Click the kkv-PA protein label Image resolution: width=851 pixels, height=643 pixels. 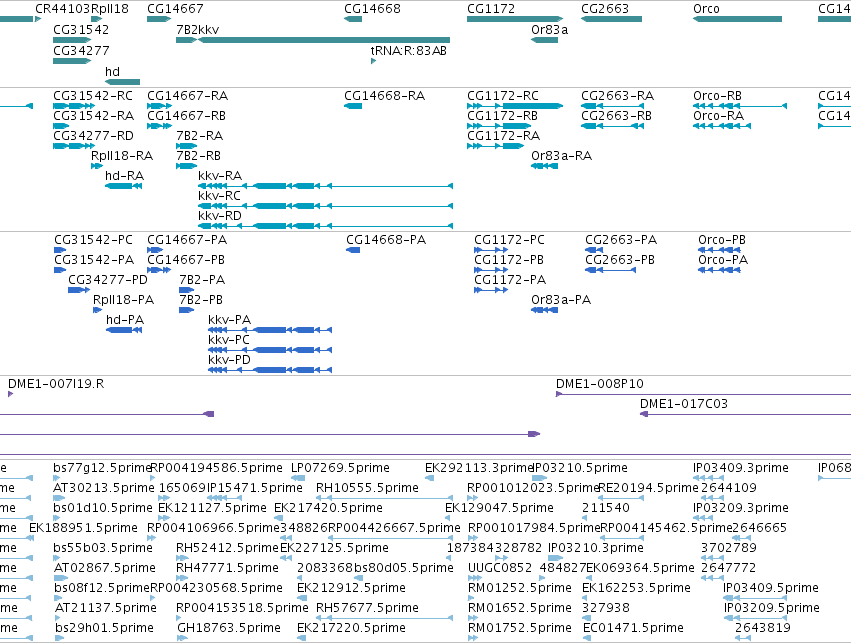229,320
